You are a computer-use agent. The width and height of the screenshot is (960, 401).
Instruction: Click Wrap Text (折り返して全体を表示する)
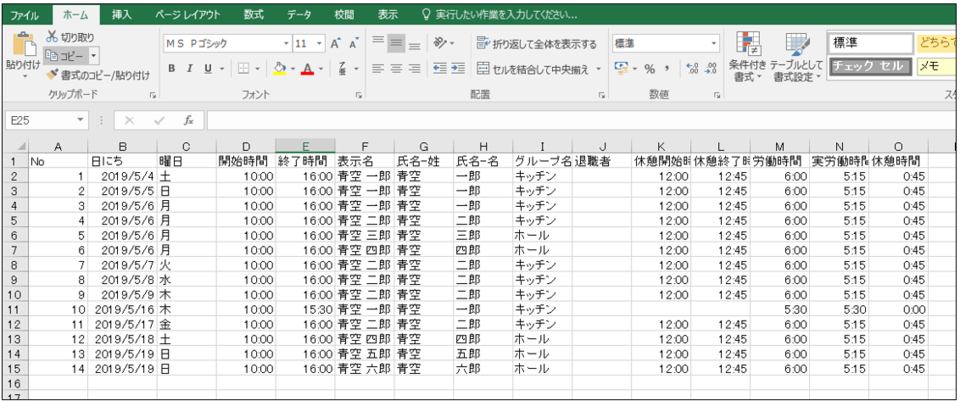[537, 43]
